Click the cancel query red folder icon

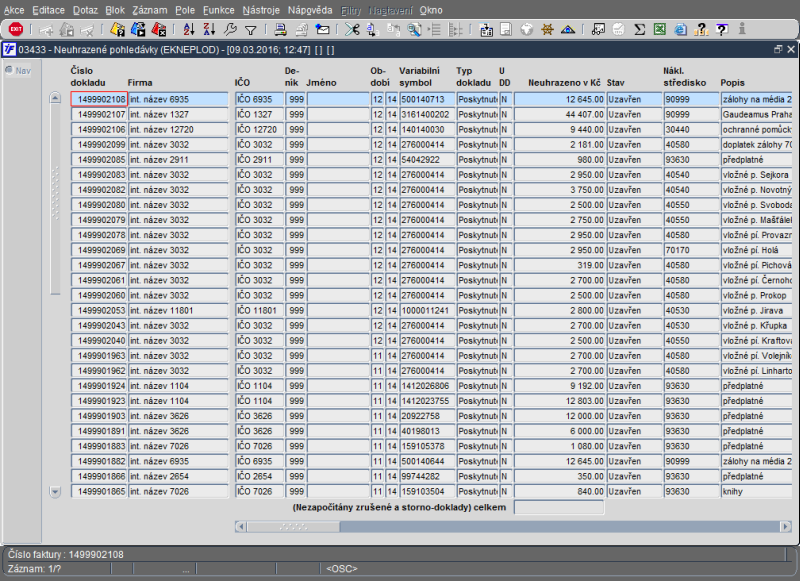coord(159,29)
